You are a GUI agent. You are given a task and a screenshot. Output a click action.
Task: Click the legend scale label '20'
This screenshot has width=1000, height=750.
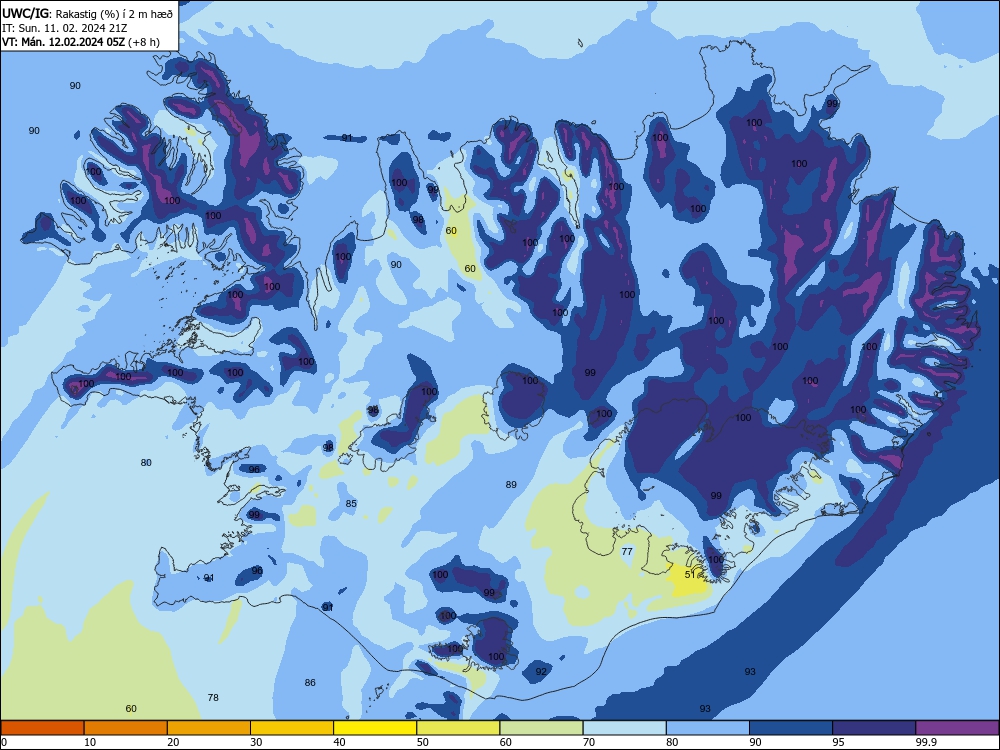point(173,742)
